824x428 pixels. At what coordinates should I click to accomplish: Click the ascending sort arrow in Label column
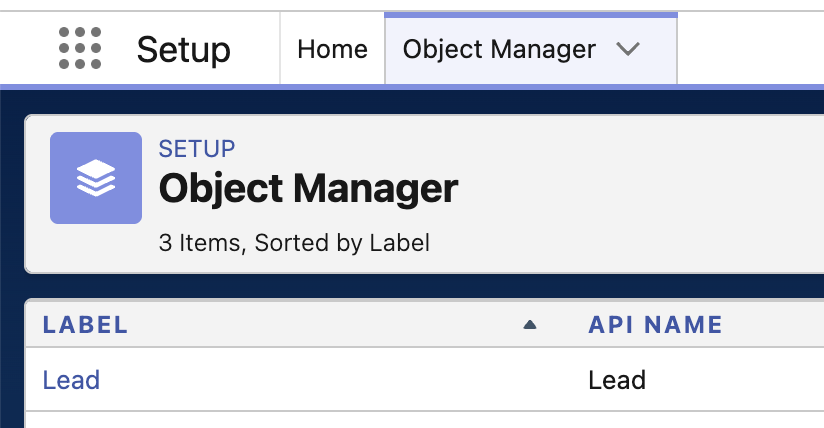[530, 324]
